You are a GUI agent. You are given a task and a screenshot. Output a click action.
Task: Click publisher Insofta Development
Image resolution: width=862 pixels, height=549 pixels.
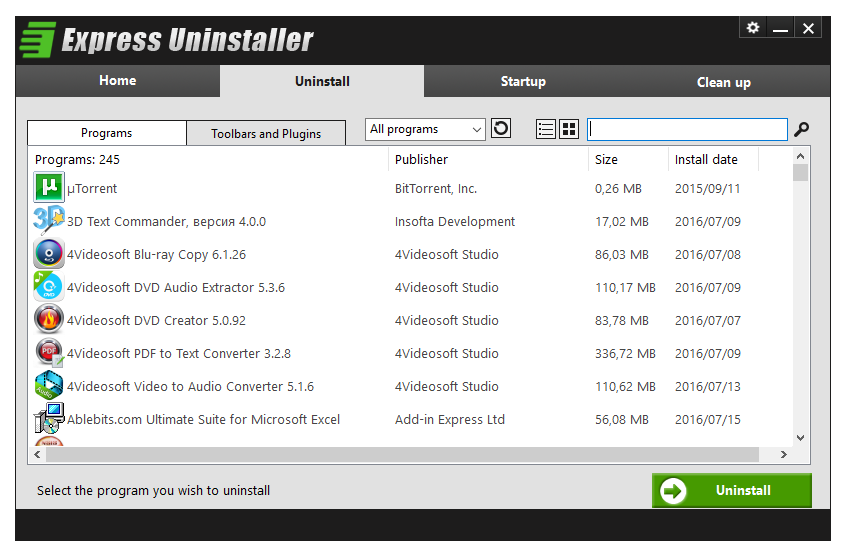[x=455, y=221]
